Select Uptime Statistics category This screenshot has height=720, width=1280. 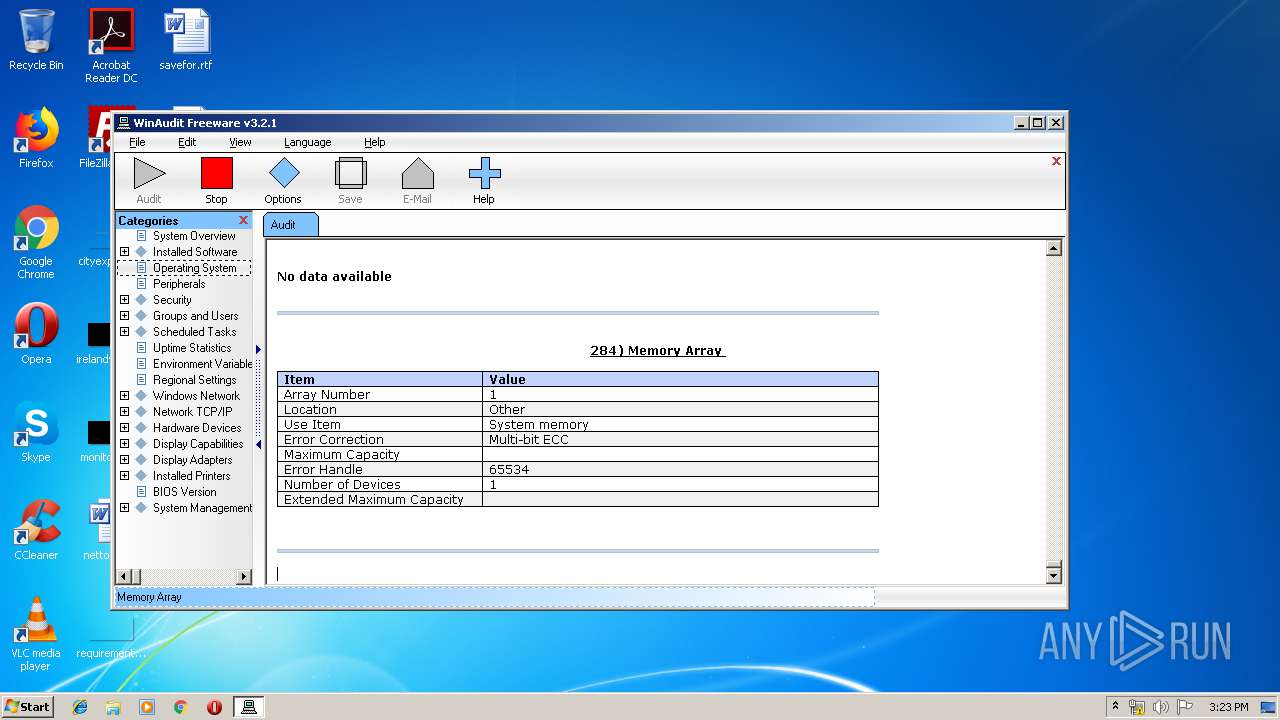point(192,348)
